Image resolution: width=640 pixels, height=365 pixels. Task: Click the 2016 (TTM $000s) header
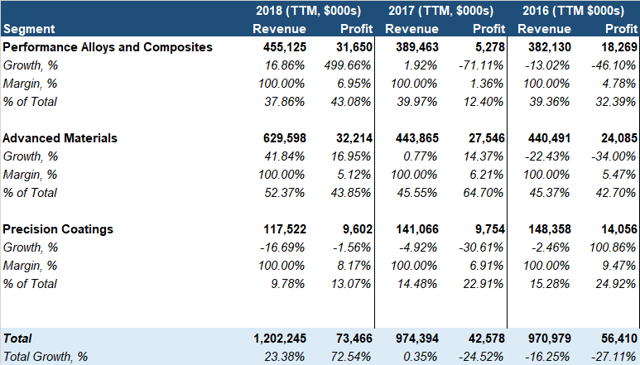(x=573, y=11)
